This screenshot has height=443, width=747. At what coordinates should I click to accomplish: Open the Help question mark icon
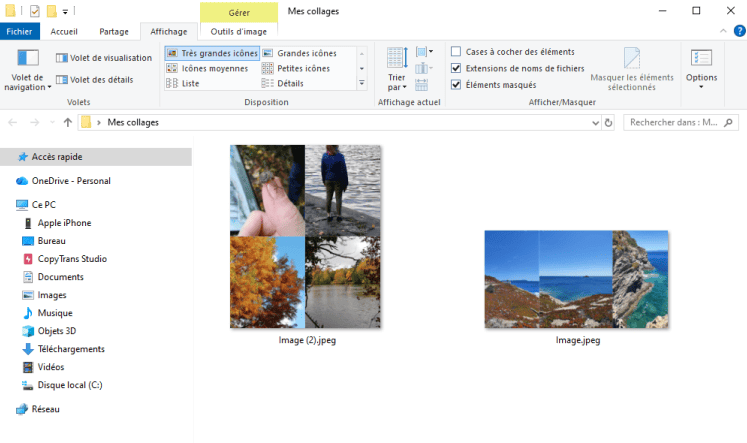pos(739,31)
